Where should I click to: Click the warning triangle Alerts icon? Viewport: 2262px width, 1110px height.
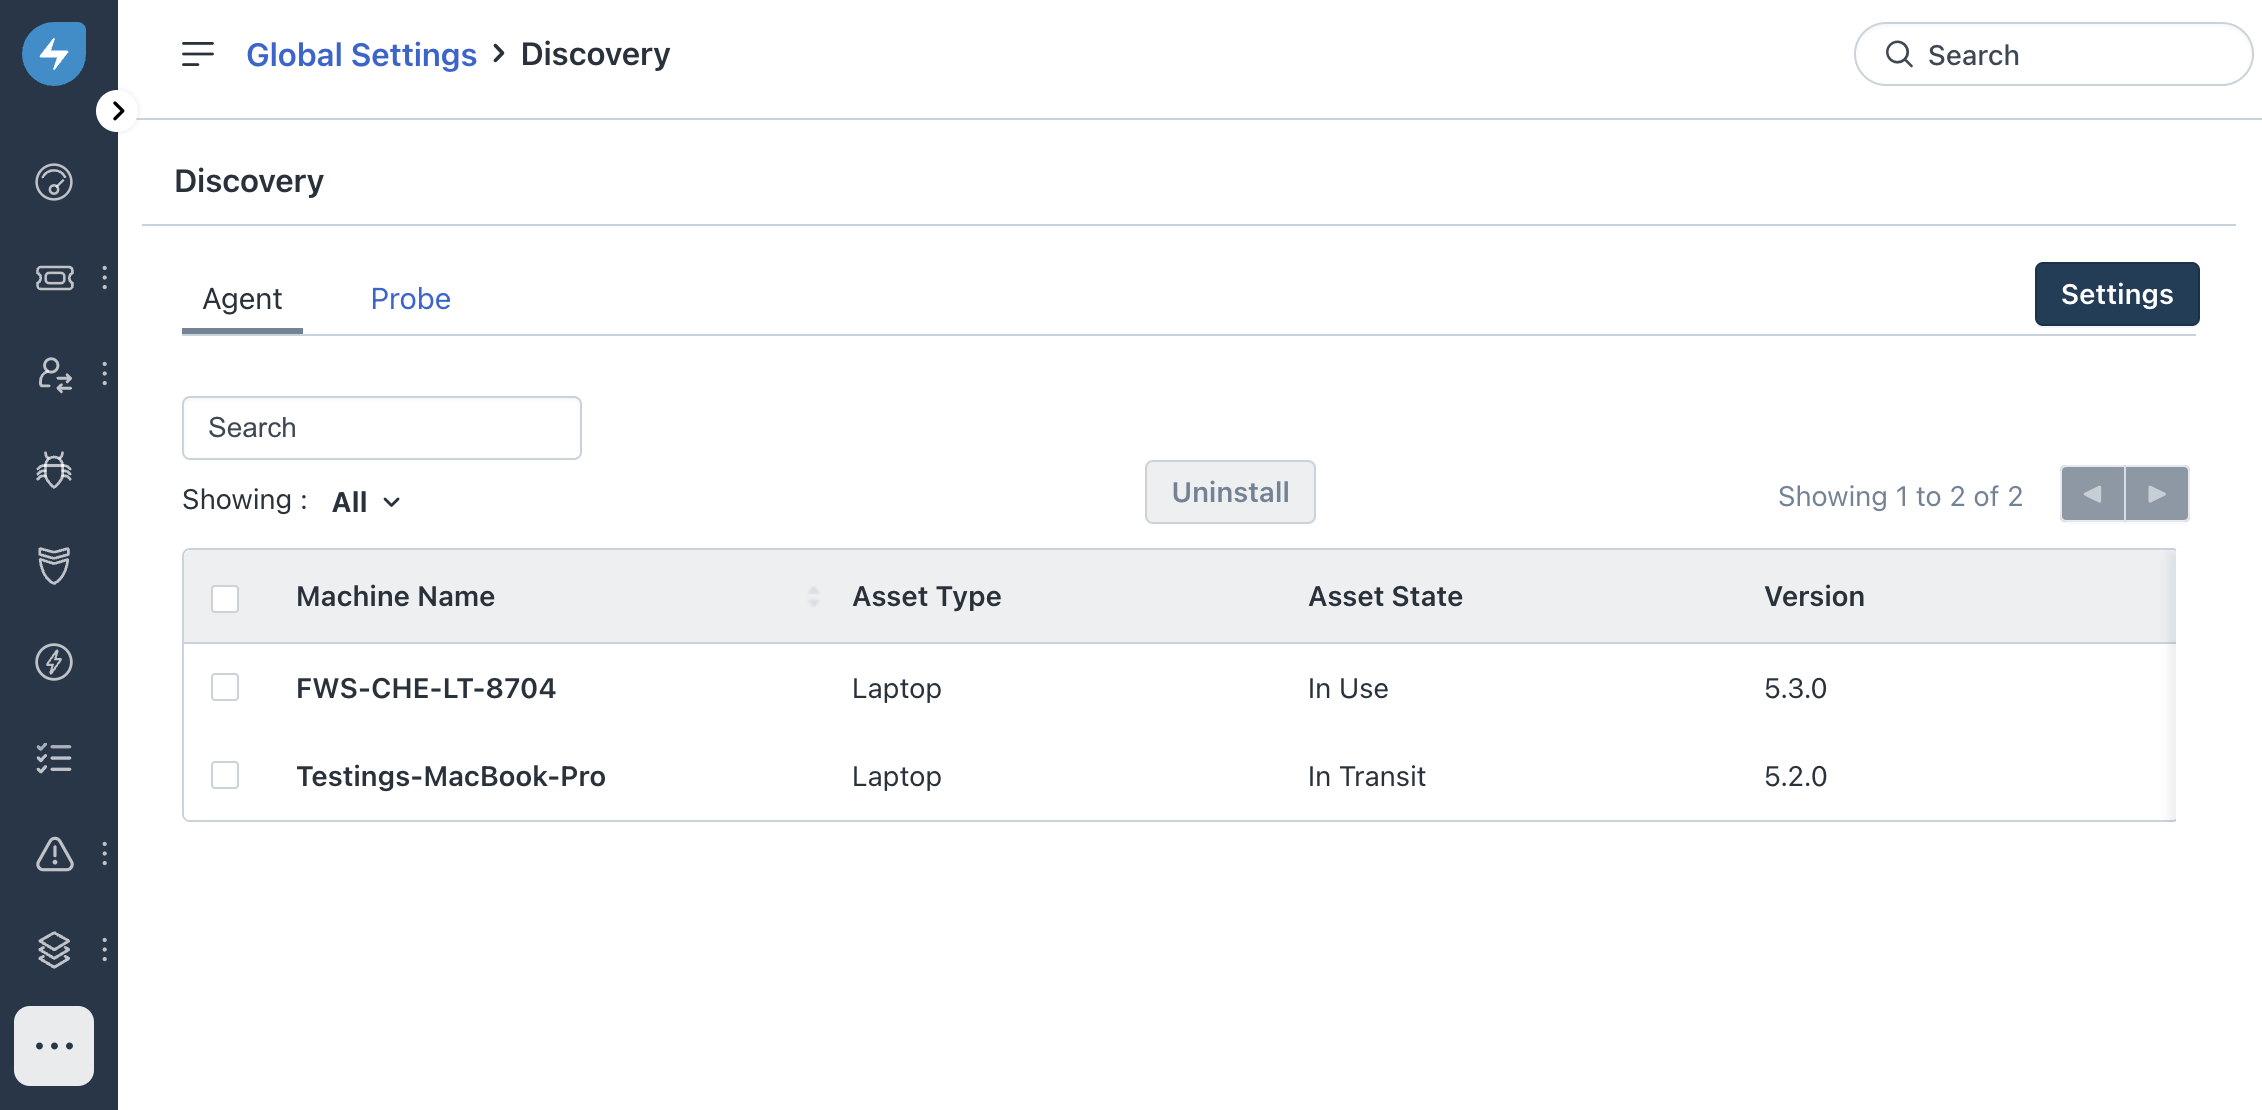(x=54, y=854)
